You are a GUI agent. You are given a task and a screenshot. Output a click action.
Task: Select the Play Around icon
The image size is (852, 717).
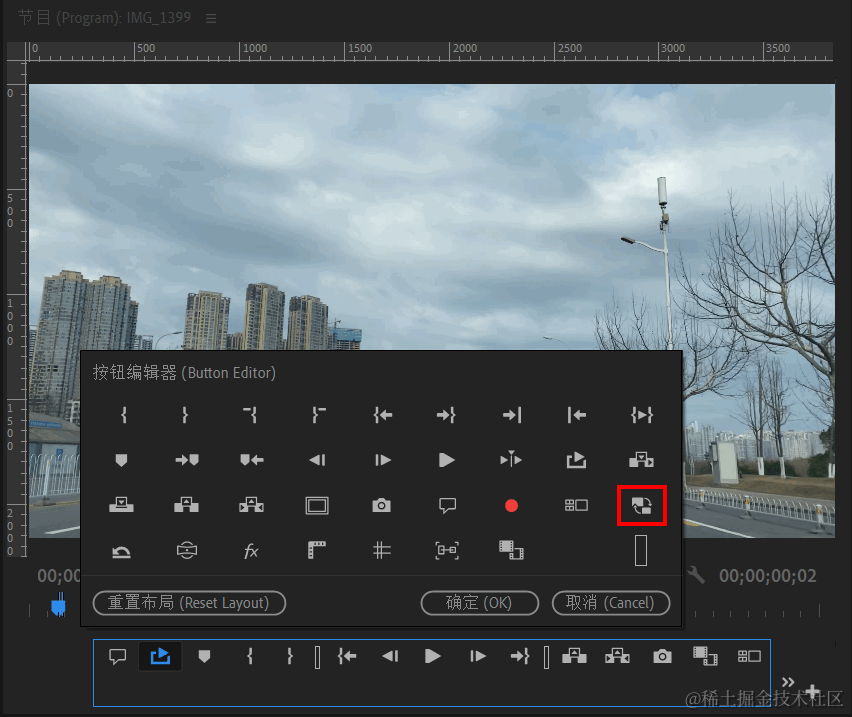click(x=511, y=460)
